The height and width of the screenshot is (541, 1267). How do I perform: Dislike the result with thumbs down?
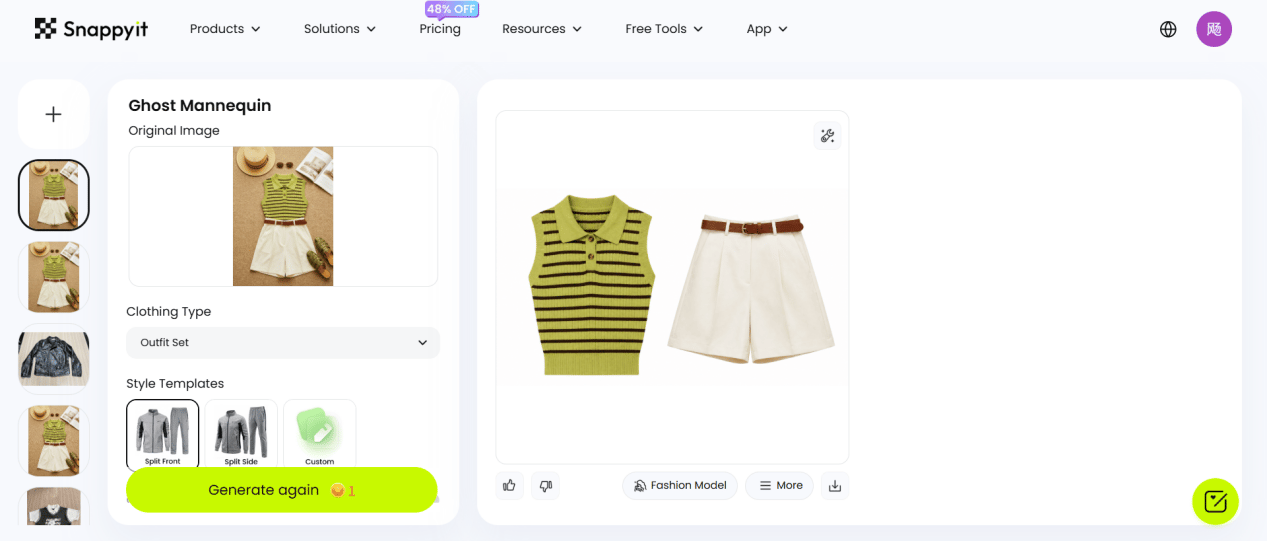pyautogui.click(x=545, y=485)
